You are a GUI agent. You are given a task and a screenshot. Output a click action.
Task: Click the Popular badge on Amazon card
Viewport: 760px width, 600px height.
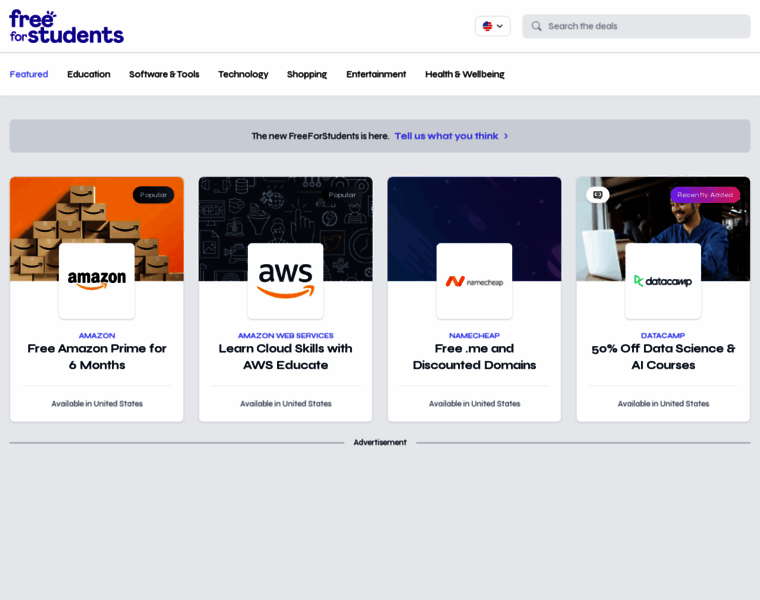point(153,195)
